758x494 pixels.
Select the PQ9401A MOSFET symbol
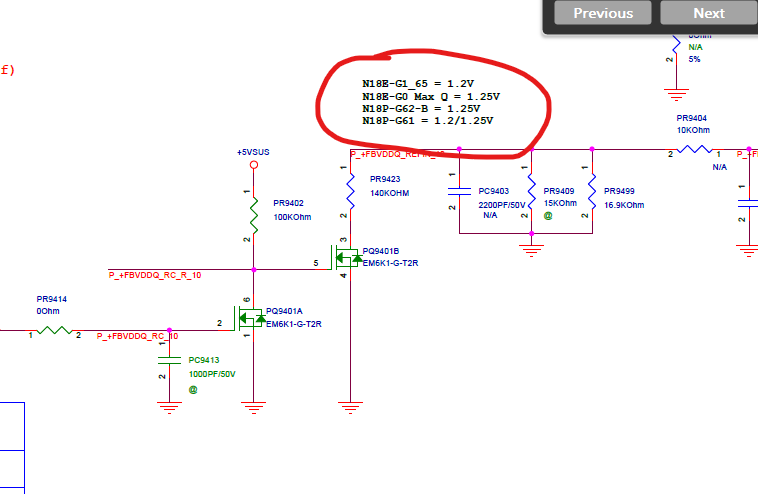pyautogui.click(x=250, y=319)
